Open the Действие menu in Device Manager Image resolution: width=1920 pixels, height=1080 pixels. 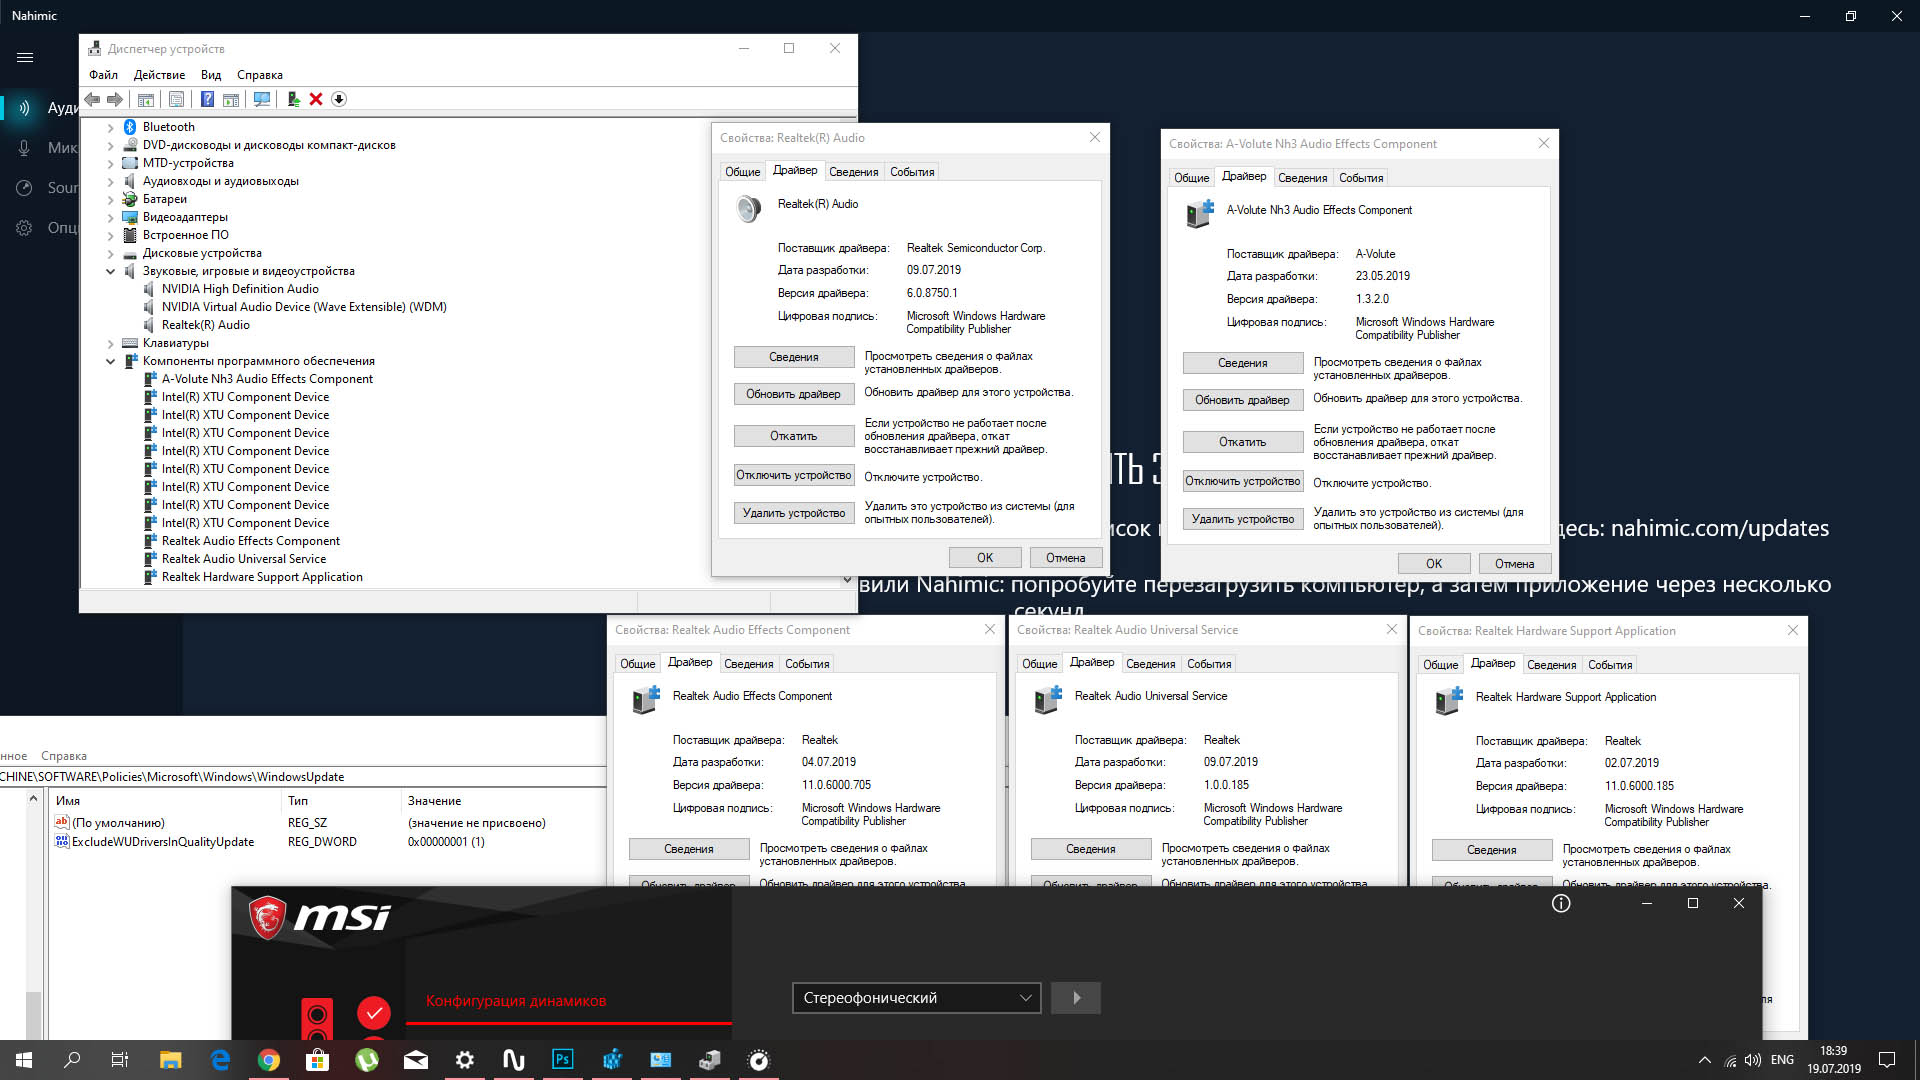point(159,75)
